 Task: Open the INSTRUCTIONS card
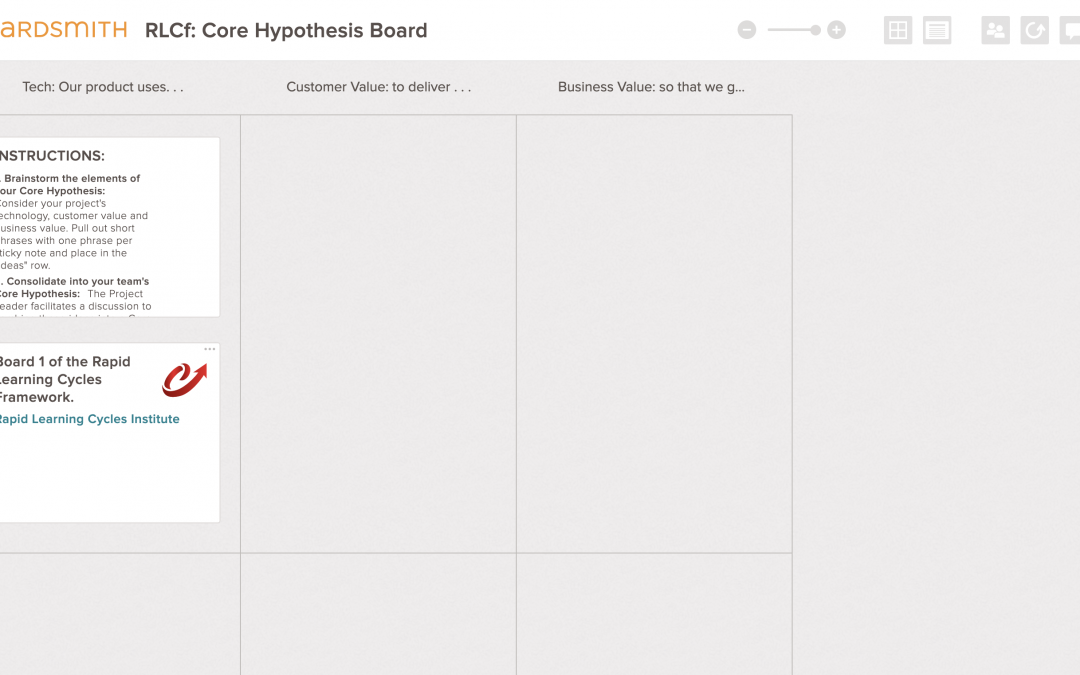109,227
